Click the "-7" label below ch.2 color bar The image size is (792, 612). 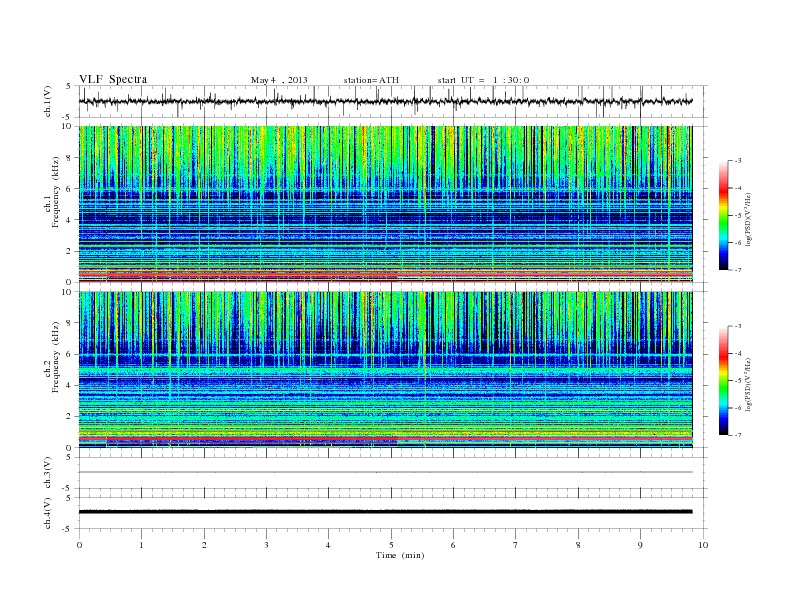[737, 435]
